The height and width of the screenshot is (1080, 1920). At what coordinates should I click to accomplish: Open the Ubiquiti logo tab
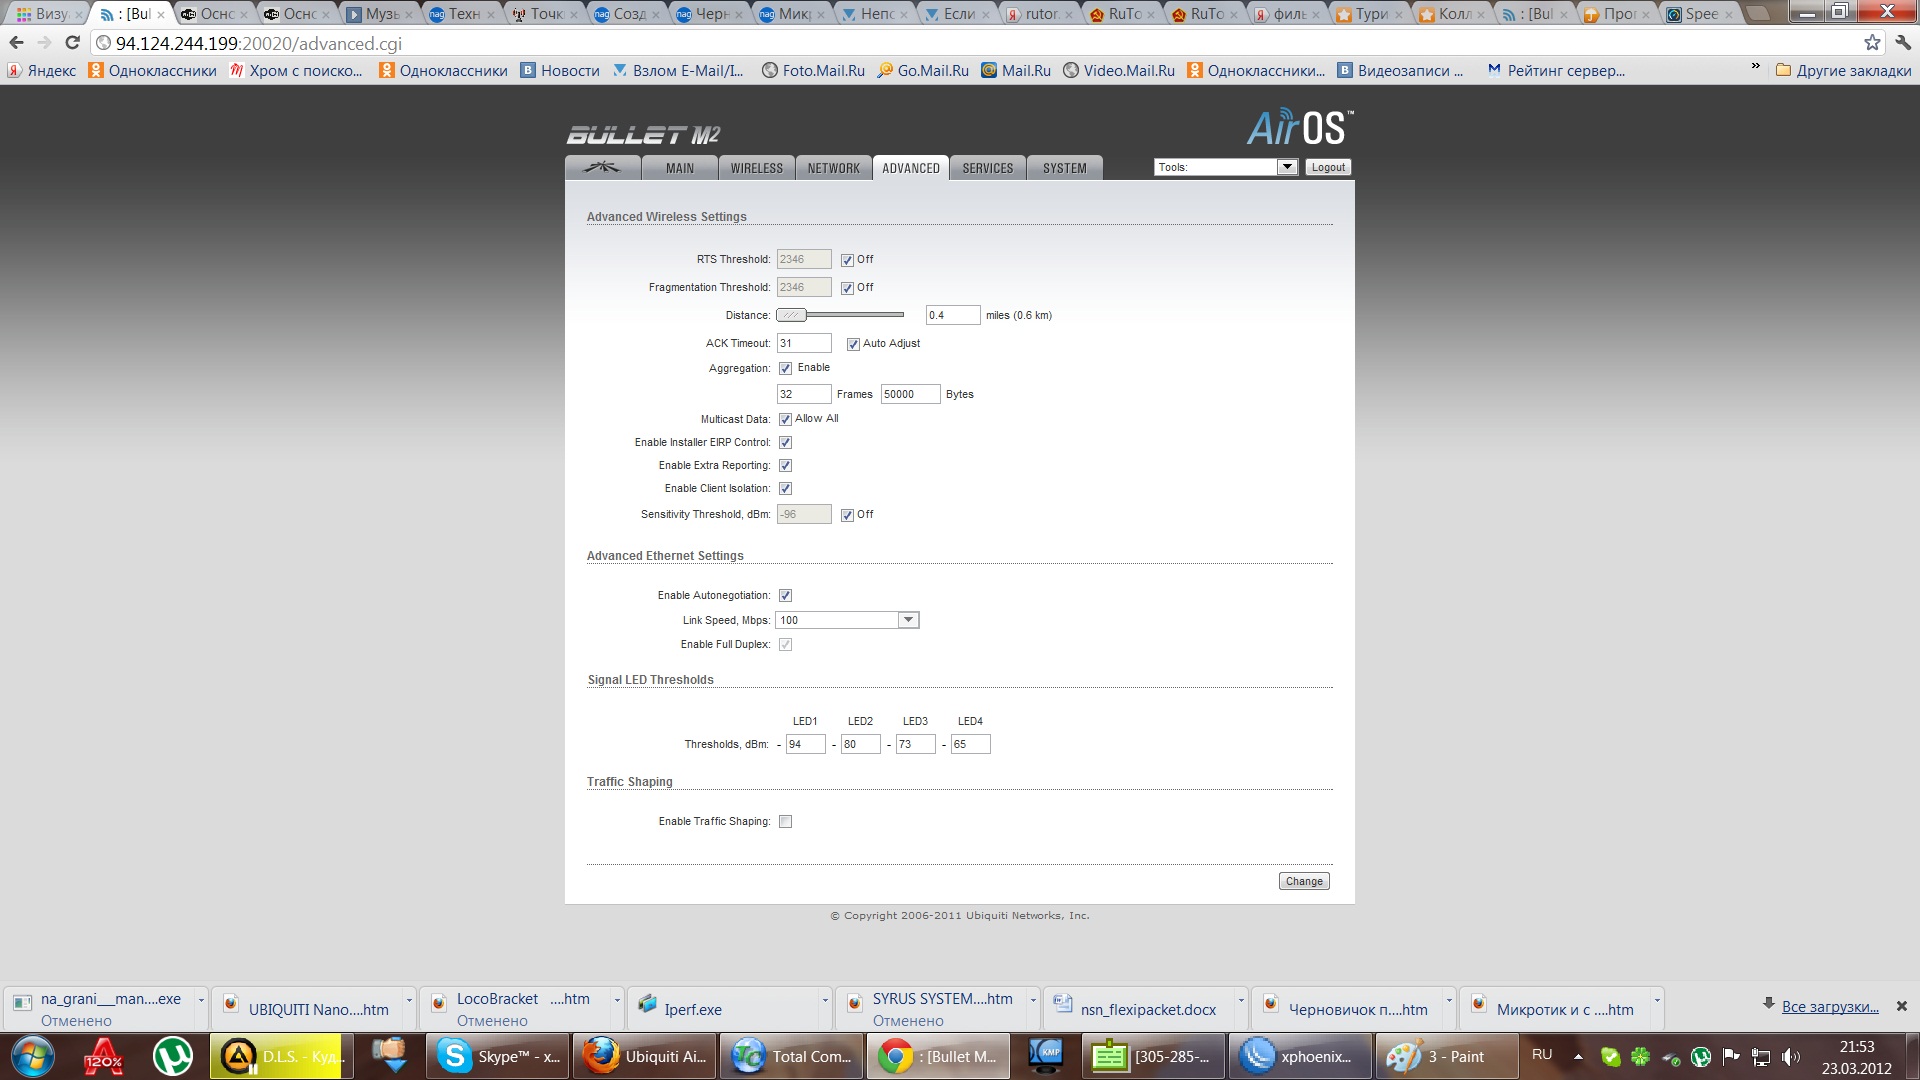pyautogui.click(x=602, y=168)
